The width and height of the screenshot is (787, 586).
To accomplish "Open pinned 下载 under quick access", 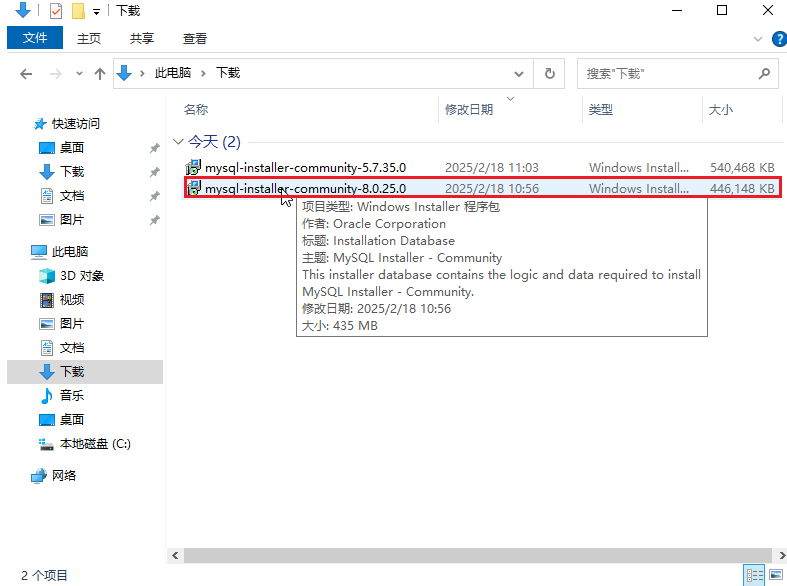I will [72, 172].
